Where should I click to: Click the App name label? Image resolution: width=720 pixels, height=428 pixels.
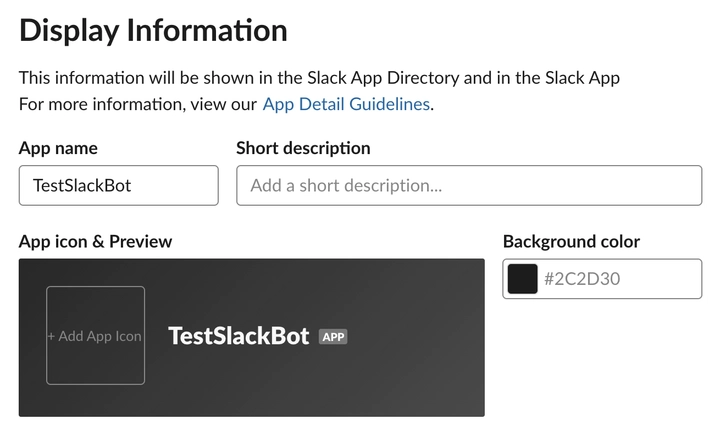pos(58,148)
